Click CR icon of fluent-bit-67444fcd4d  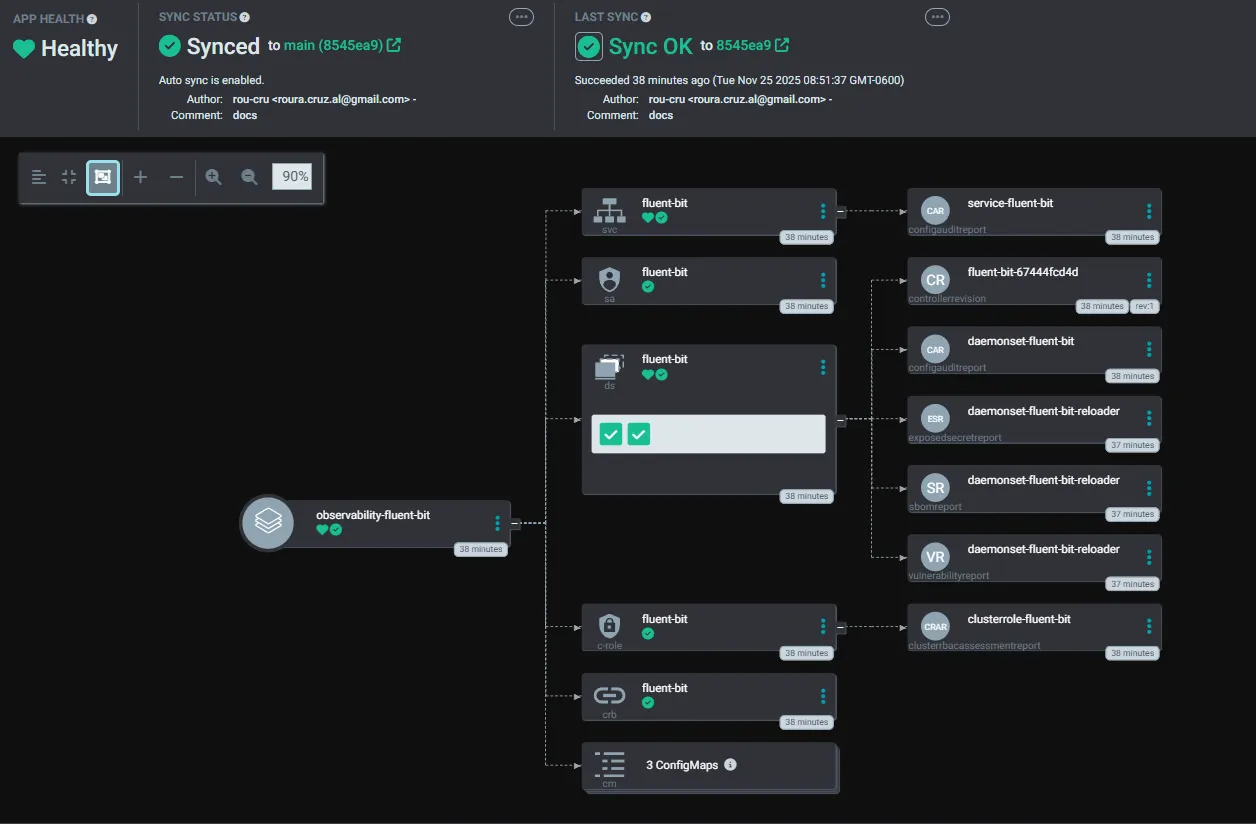point(935,280)
